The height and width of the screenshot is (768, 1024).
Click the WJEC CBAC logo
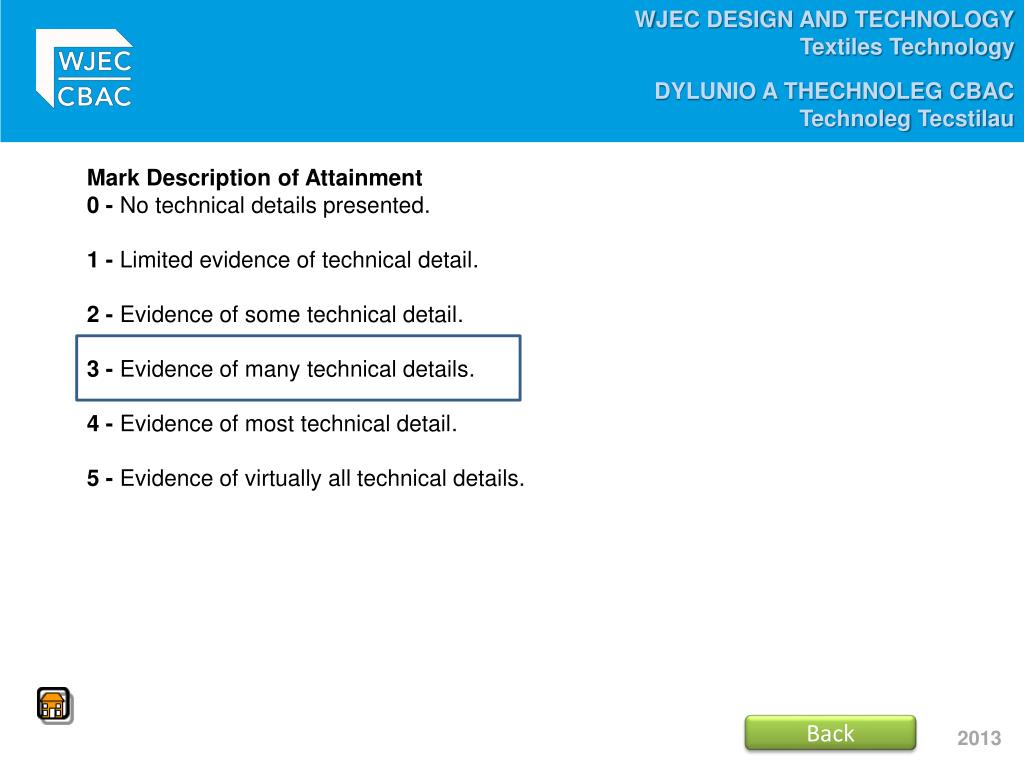pyautogui.click(x=84, y=68)
